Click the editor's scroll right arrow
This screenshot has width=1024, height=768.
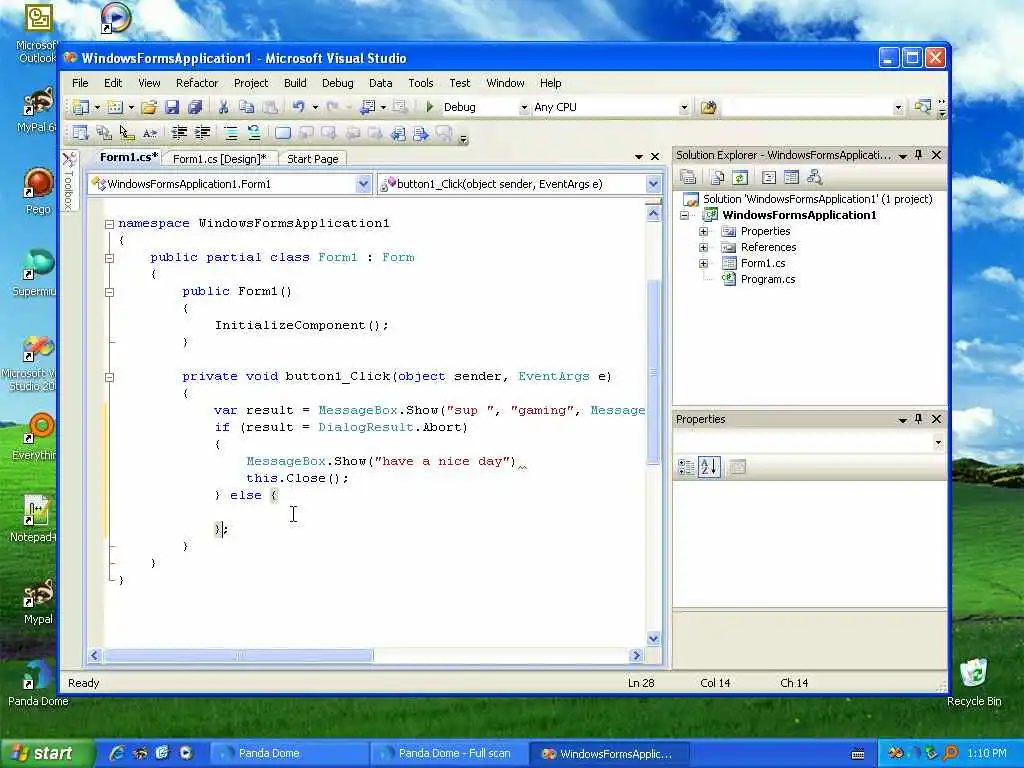point(636,655)
